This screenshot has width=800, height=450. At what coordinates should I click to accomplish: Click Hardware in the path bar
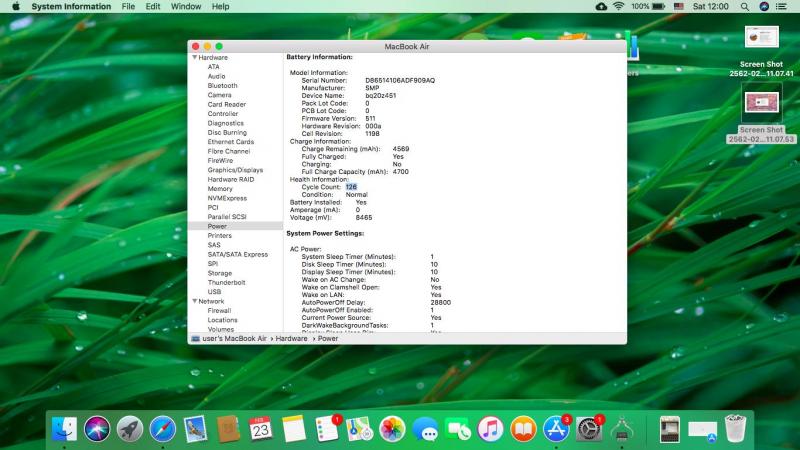coord(291,339)
